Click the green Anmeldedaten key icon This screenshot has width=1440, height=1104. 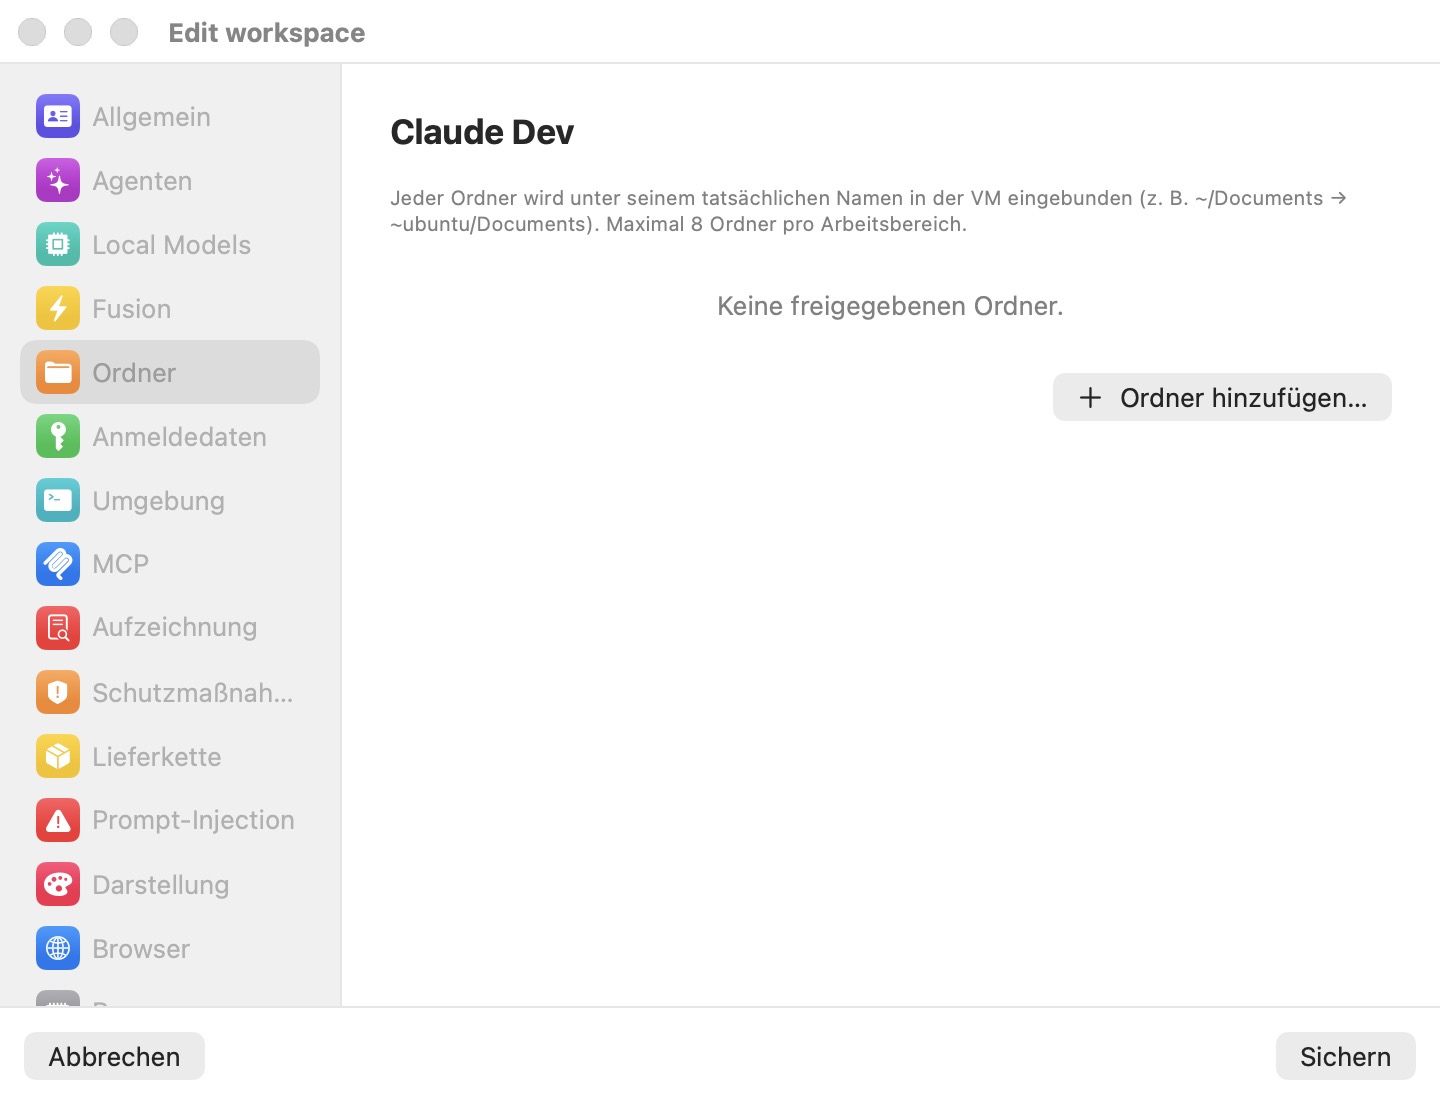(58, 437)
